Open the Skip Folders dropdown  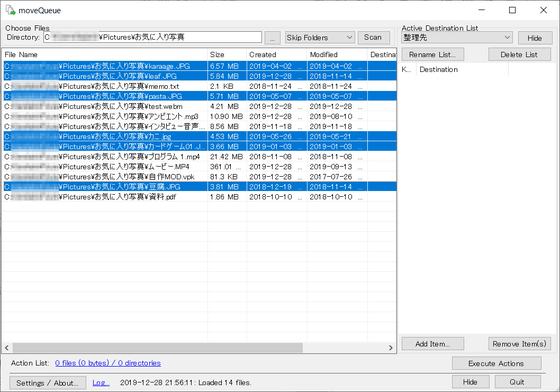(x=320, y=37)
